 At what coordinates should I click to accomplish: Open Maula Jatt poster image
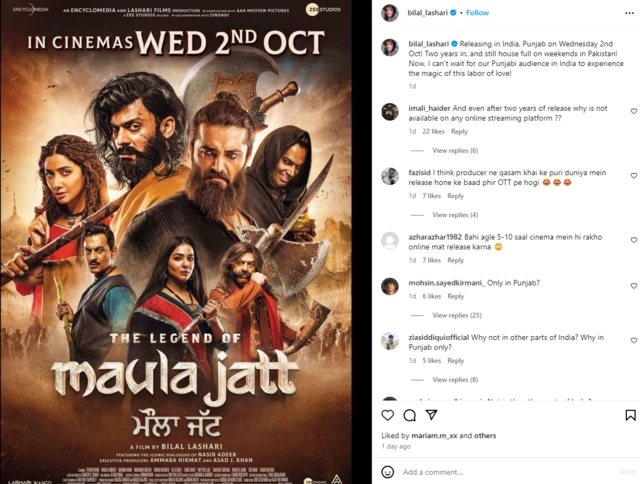click(176, 242)
